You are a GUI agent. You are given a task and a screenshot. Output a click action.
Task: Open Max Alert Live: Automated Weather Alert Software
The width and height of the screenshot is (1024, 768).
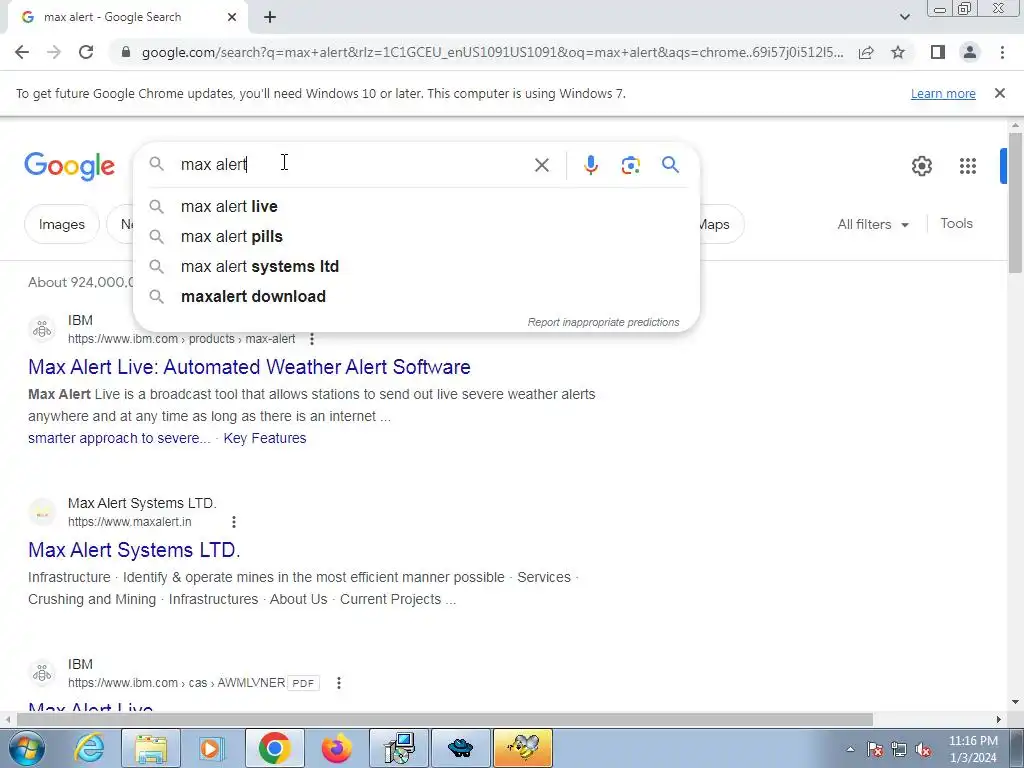tap(249, 367)
